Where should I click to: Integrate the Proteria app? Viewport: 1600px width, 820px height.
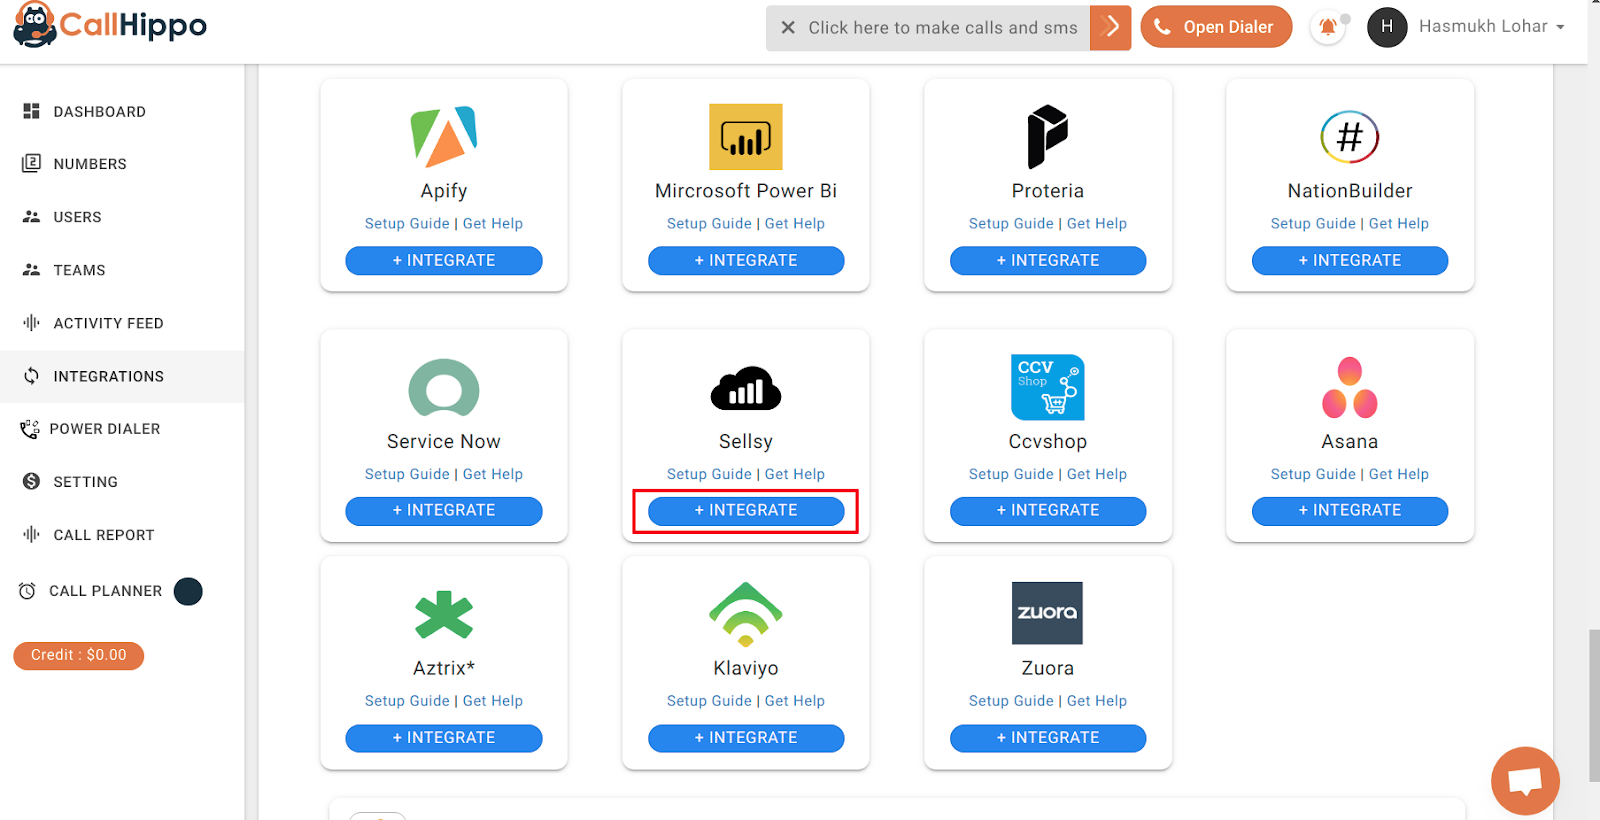pyautogui.click(x=1048, y=261)
